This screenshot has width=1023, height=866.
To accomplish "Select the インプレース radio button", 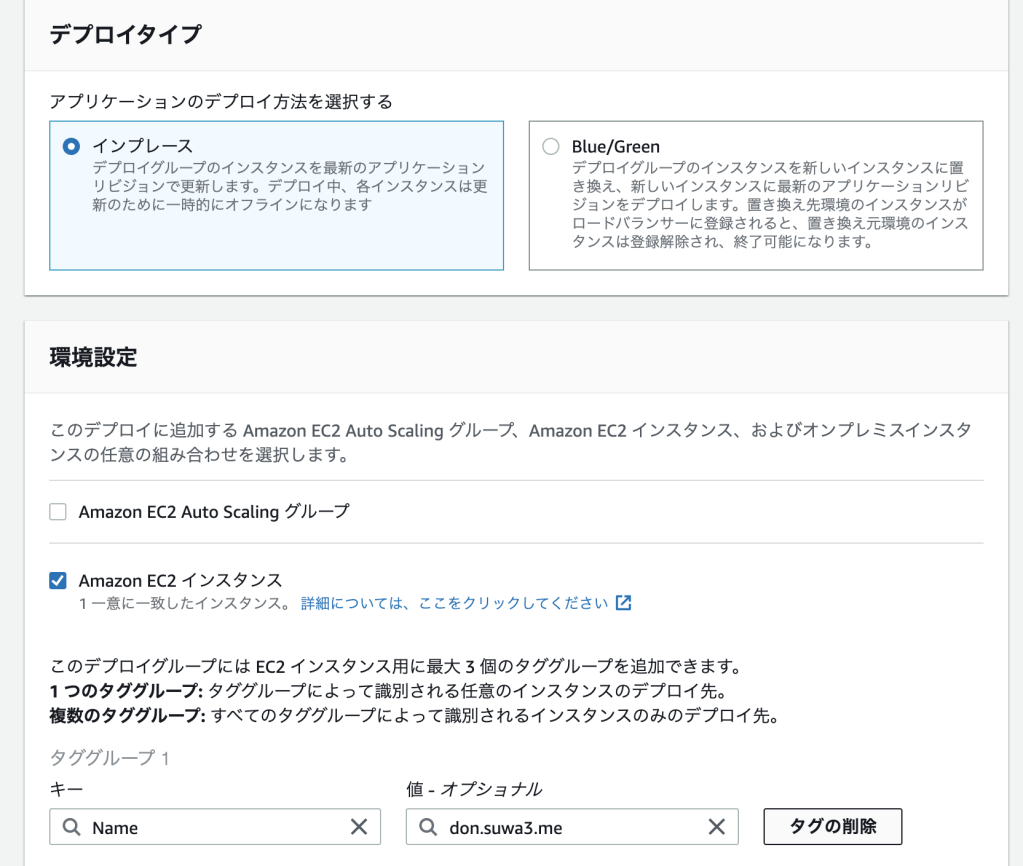I will (x=71, y=146).
